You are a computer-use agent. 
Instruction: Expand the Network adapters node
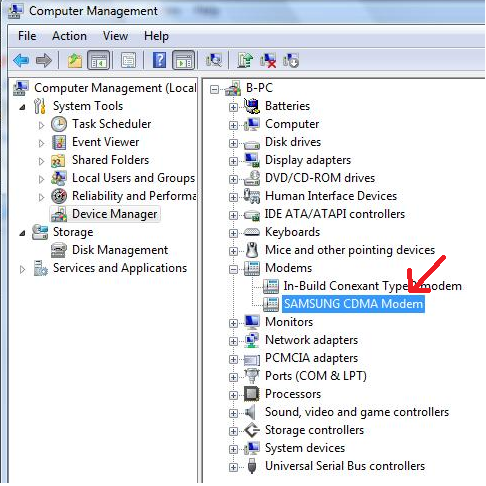coord(233,341)
